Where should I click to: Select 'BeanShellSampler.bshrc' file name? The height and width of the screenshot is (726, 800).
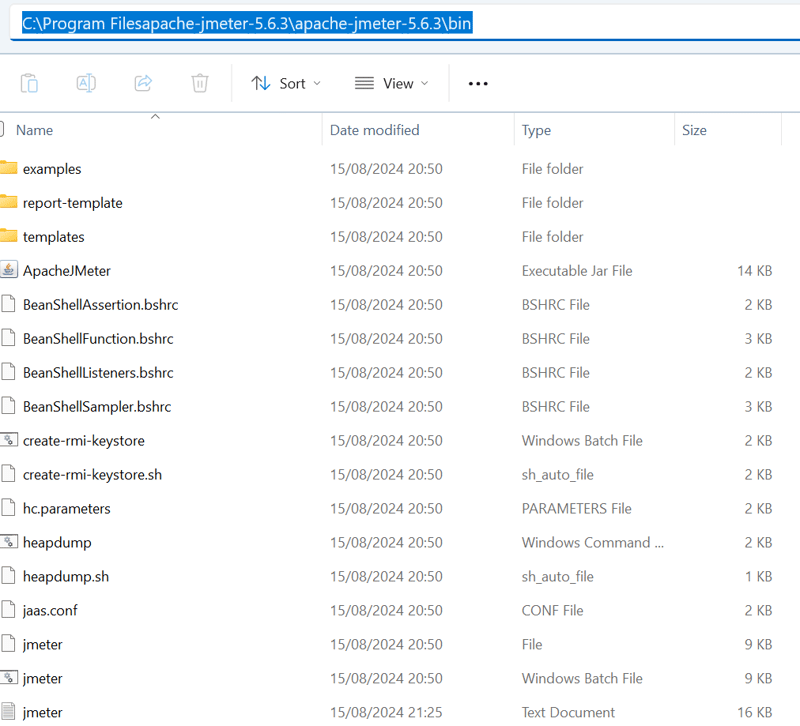(97, 407)
